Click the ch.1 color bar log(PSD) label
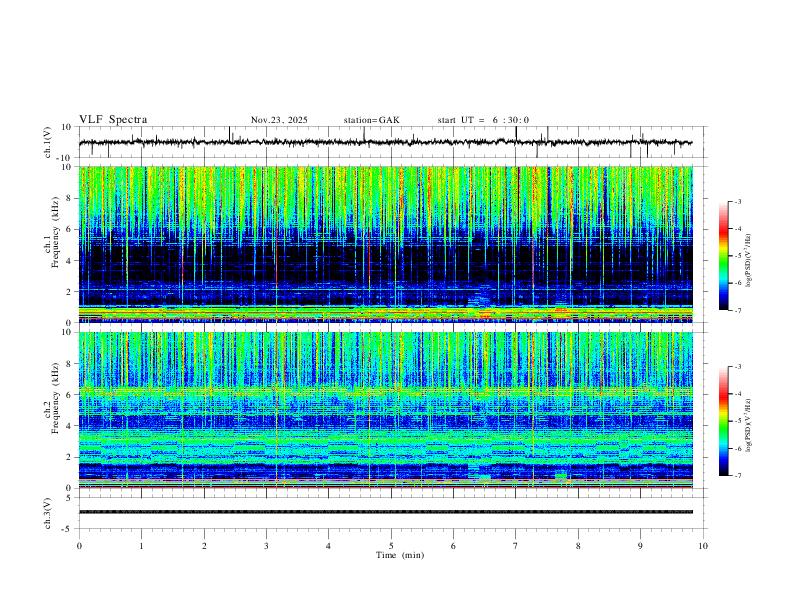This screenshot has width=792, height=612. [749, 260]
